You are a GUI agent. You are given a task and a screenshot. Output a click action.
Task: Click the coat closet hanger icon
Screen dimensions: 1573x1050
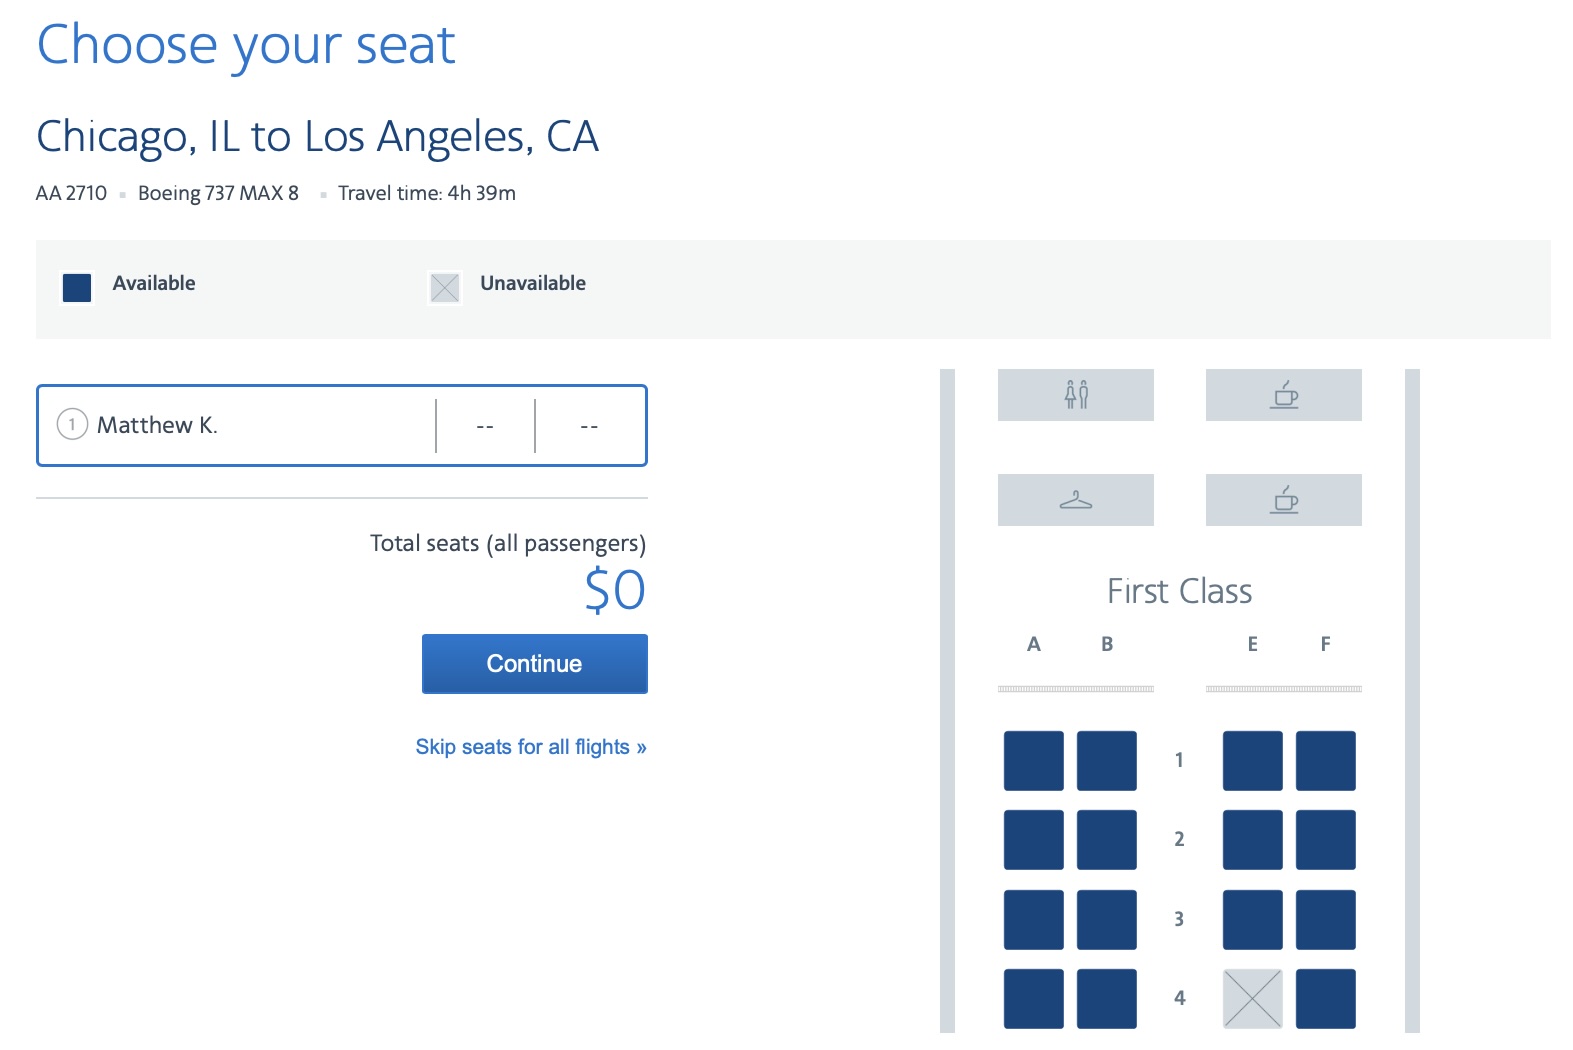click(1075, 499)
